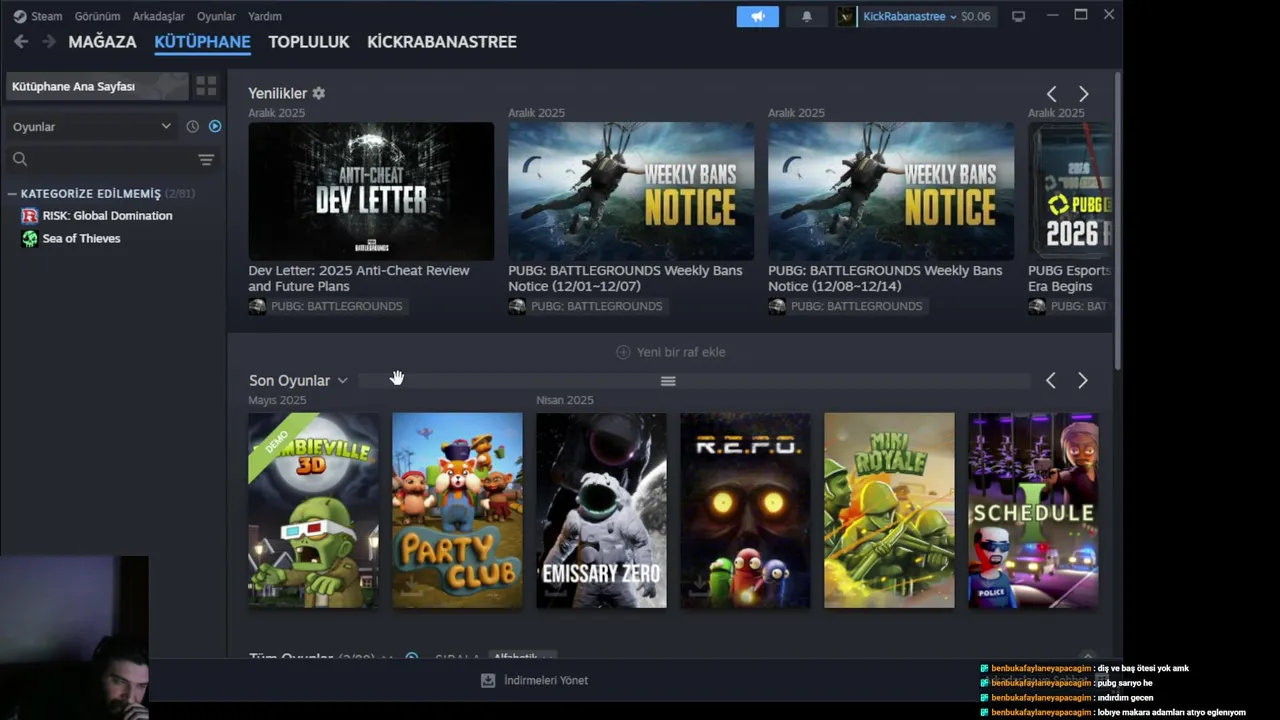Show next Yenilikler news items
1280x720 pixels.
click(1083, 94)
